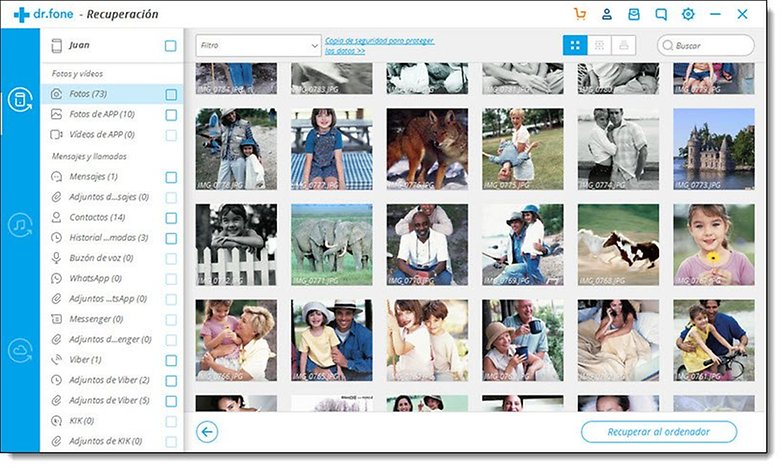Toggle the Mensajes (1) checkbox
This screenshot has width=782, height=468.
tap(171, 177)
